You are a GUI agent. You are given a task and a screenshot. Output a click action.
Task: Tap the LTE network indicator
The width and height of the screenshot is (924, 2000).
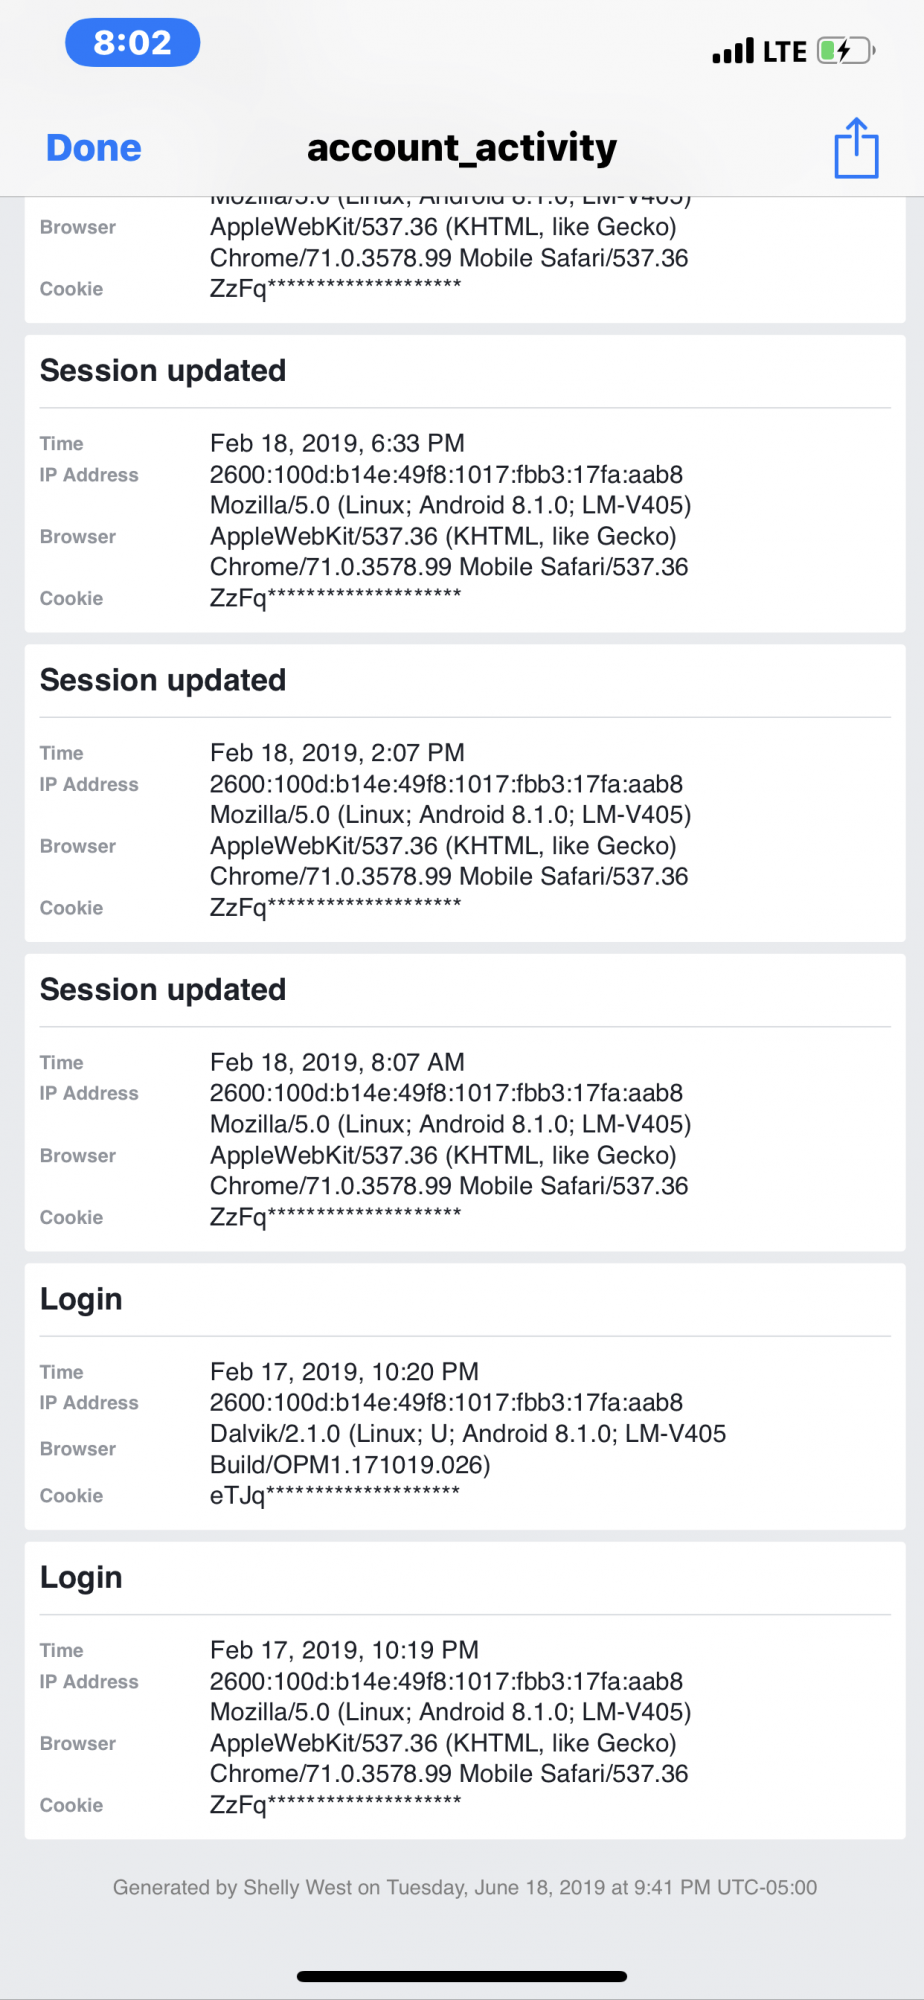click(x=785, y=51)
